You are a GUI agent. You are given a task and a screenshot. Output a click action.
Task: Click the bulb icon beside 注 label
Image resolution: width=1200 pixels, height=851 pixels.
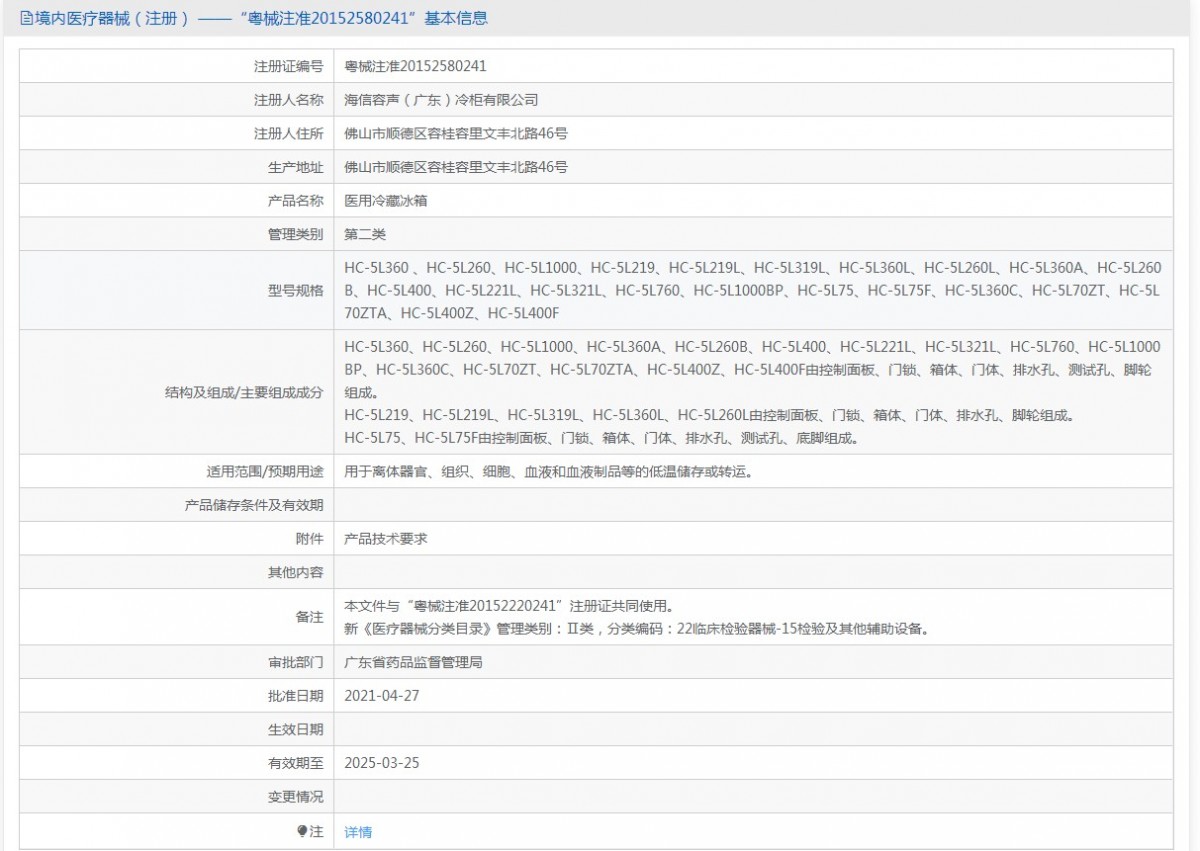coord(302,831)
